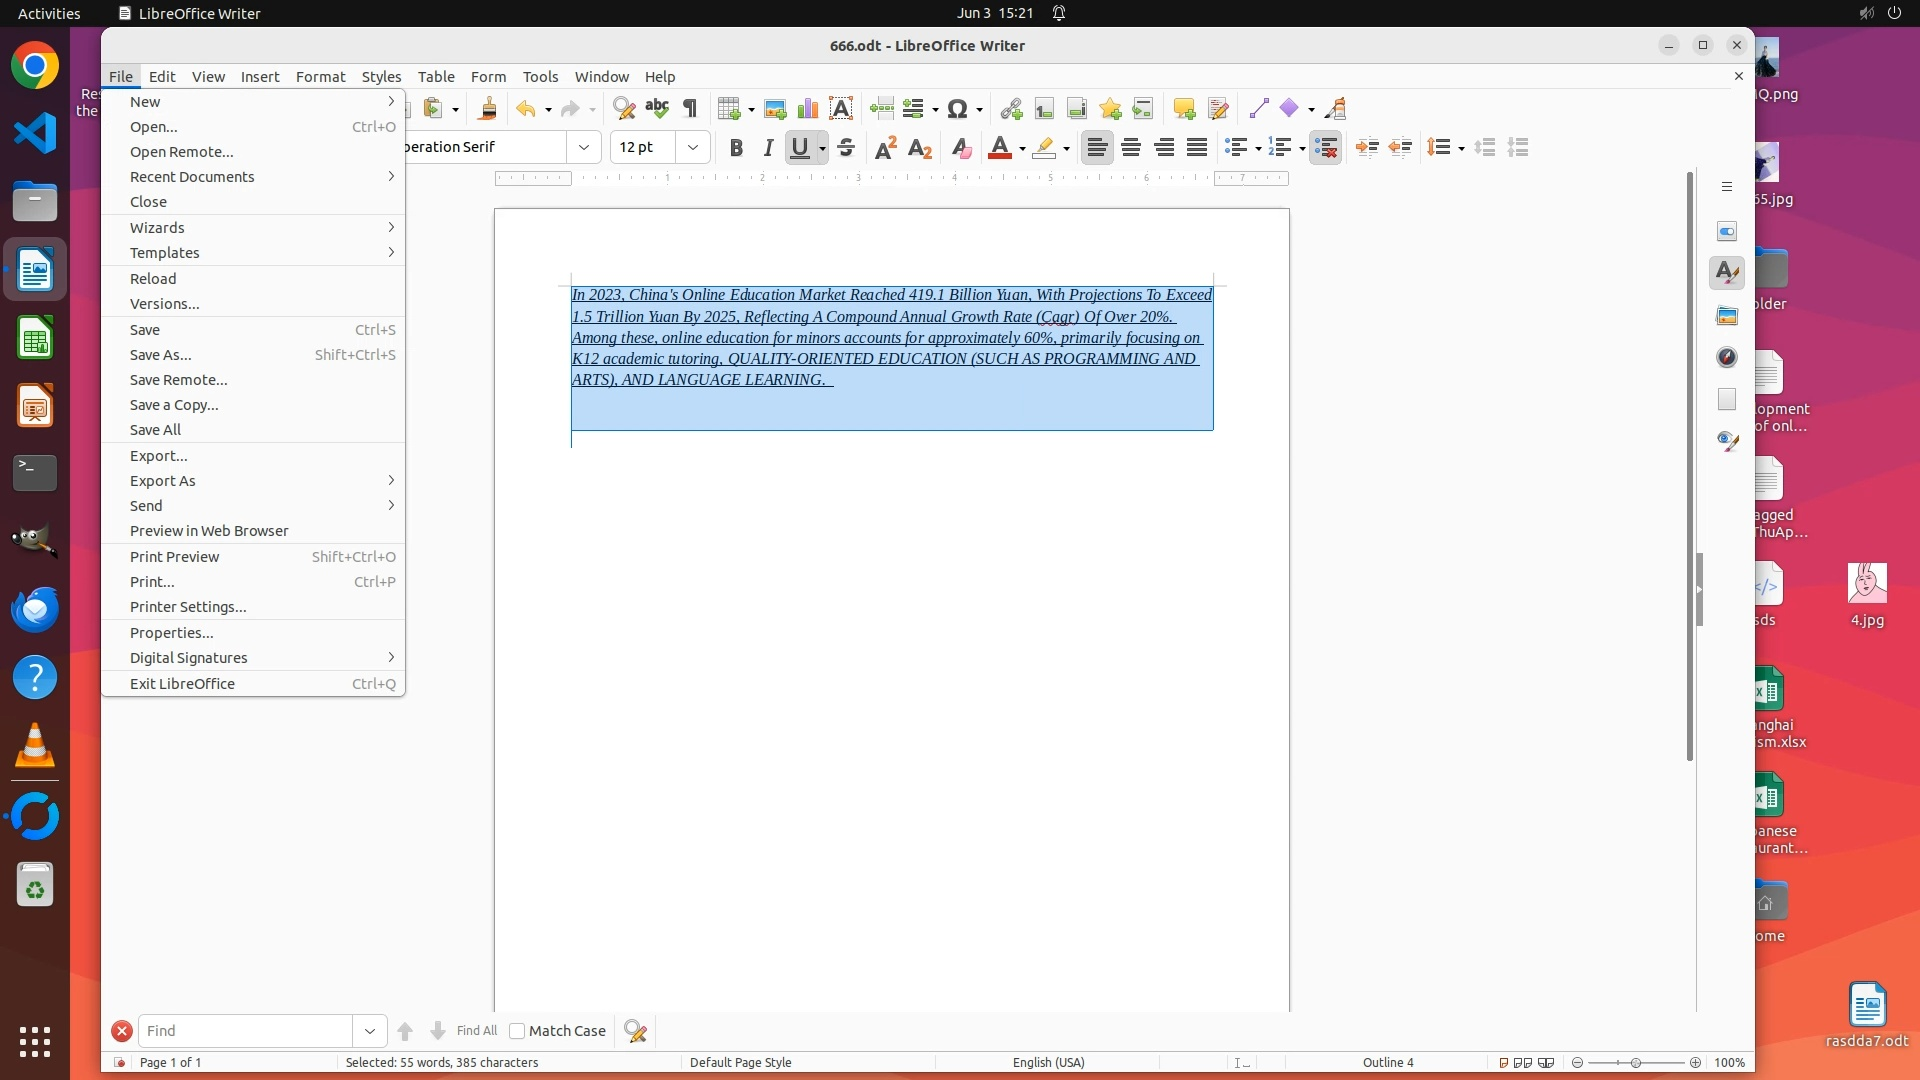Image resolution: width=1920 pixels, height=1080 pixels.
Task: Toggle the Bold formatting button
Action: tap(736, 148)
